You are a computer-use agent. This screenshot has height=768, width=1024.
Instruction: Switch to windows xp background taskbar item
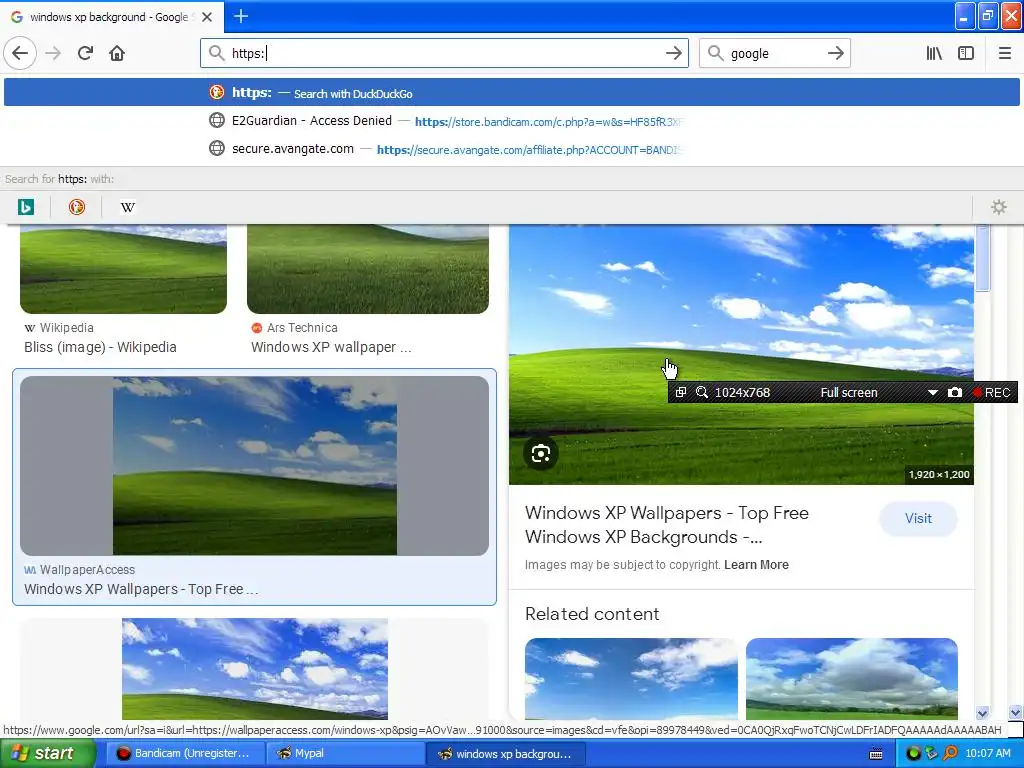[505, 754]
